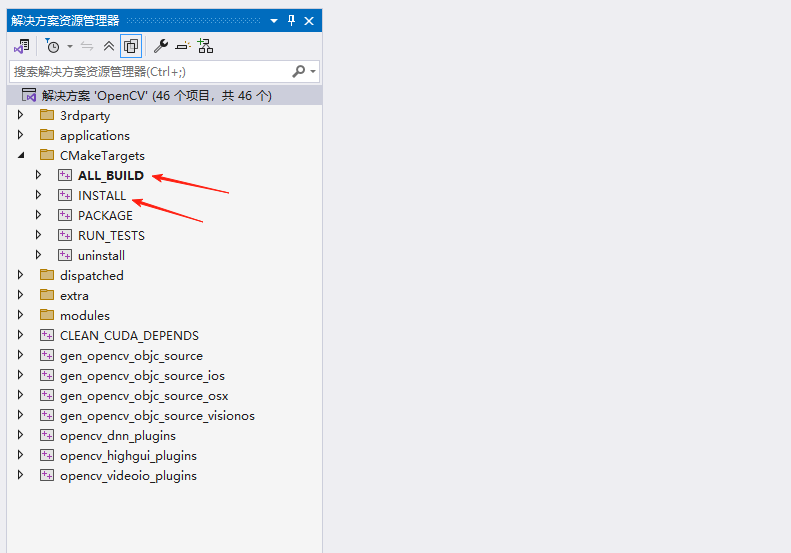Screen dimensions: 791x553
Task: Select gen_opencv_objc_source_visionos project
Action: [x=157, y=416]
